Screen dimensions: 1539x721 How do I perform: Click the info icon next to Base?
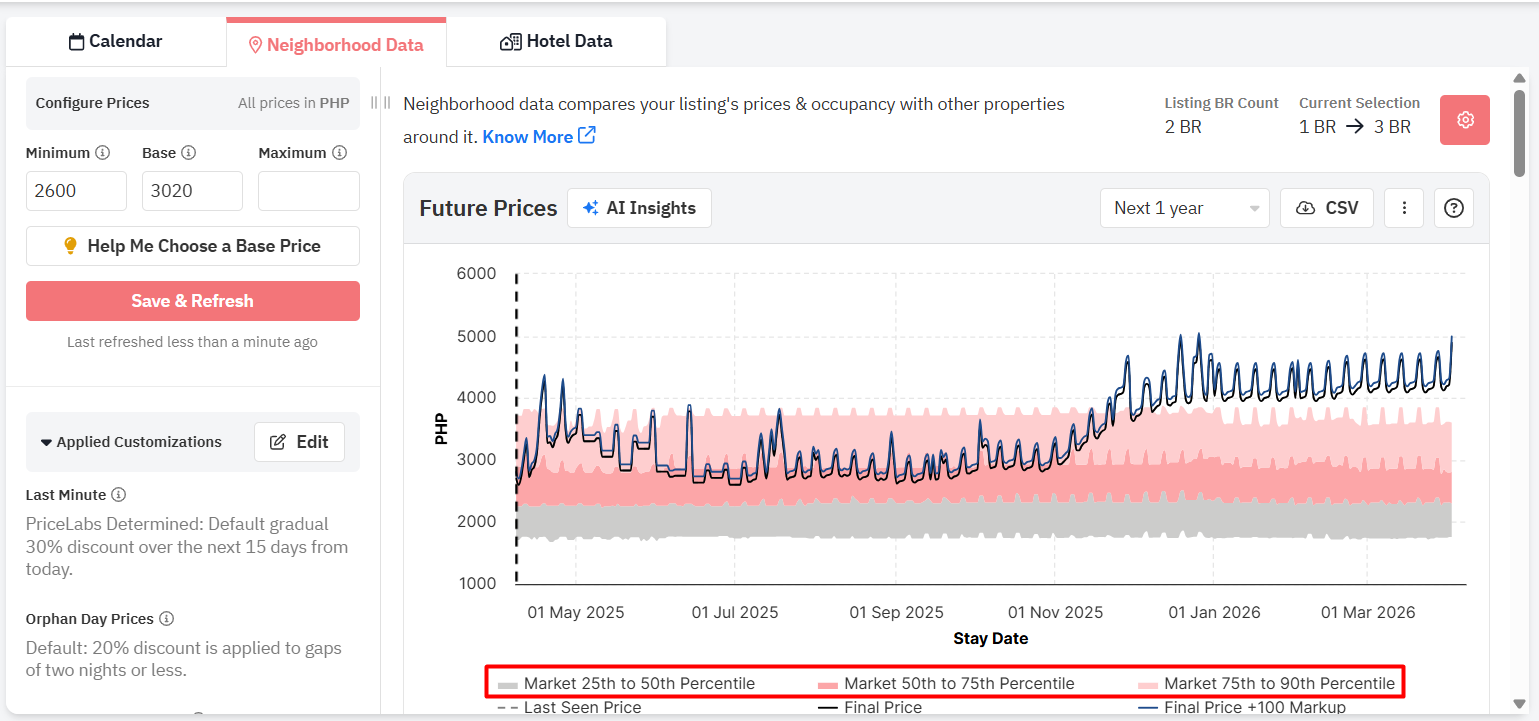[x=188, y=153]
